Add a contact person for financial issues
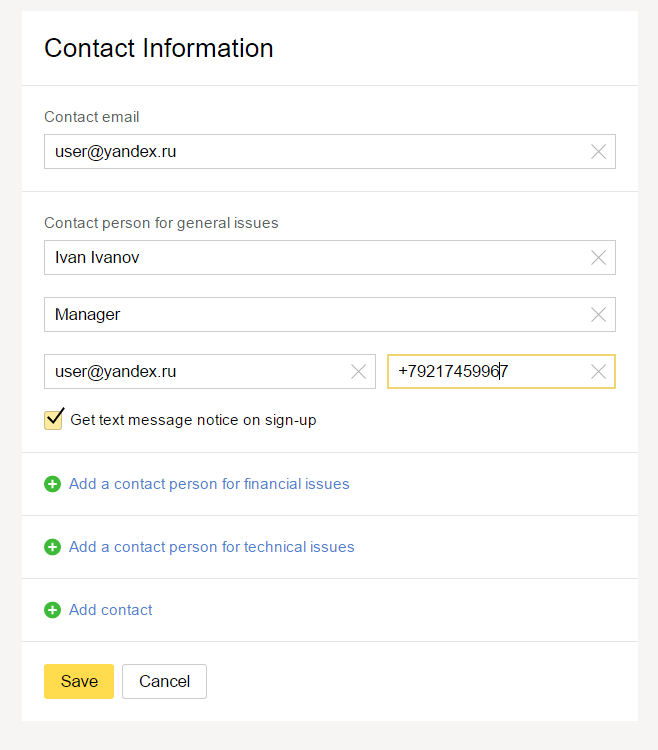The image size is (658, 750). (x=209, y=484)
